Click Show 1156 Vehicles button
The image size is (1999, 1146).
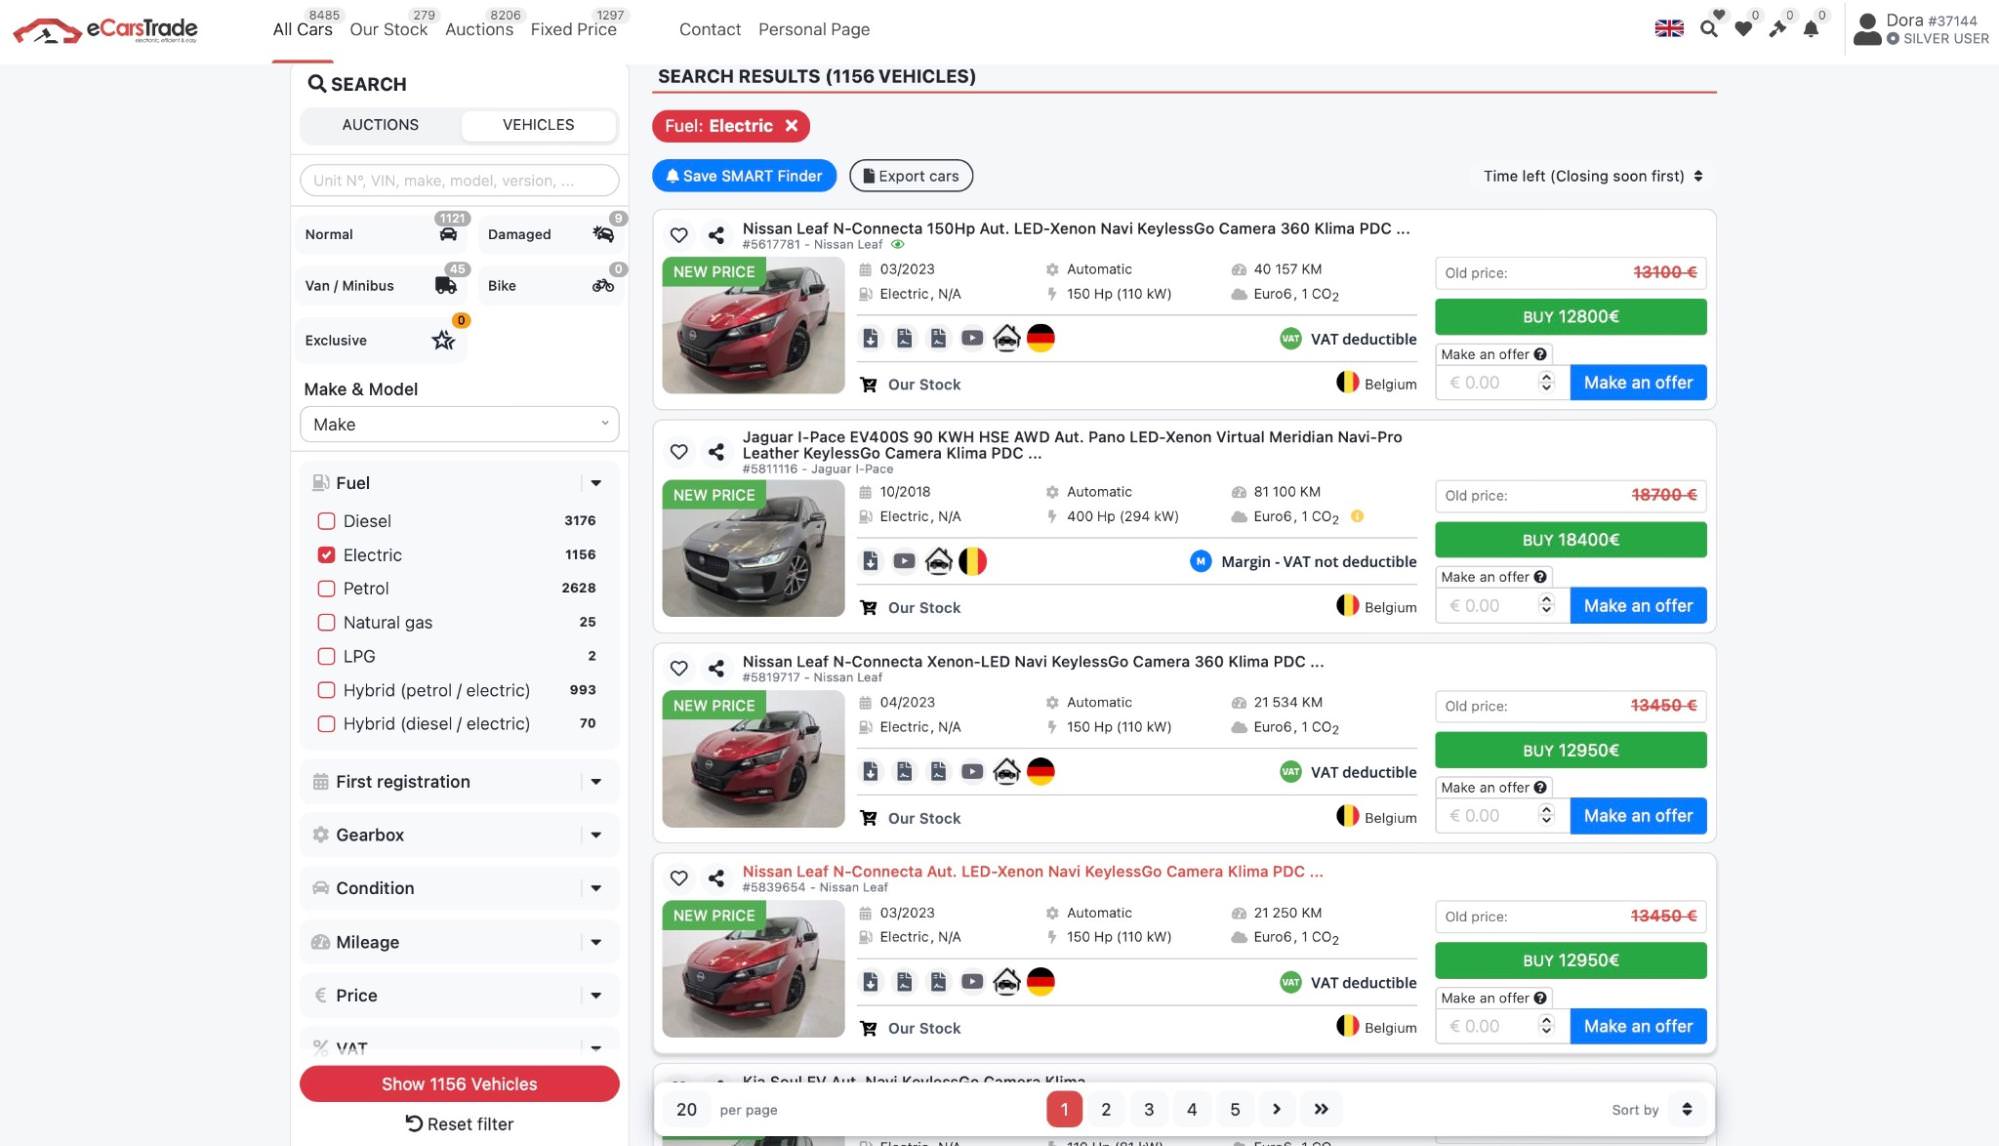point(459,1084)
